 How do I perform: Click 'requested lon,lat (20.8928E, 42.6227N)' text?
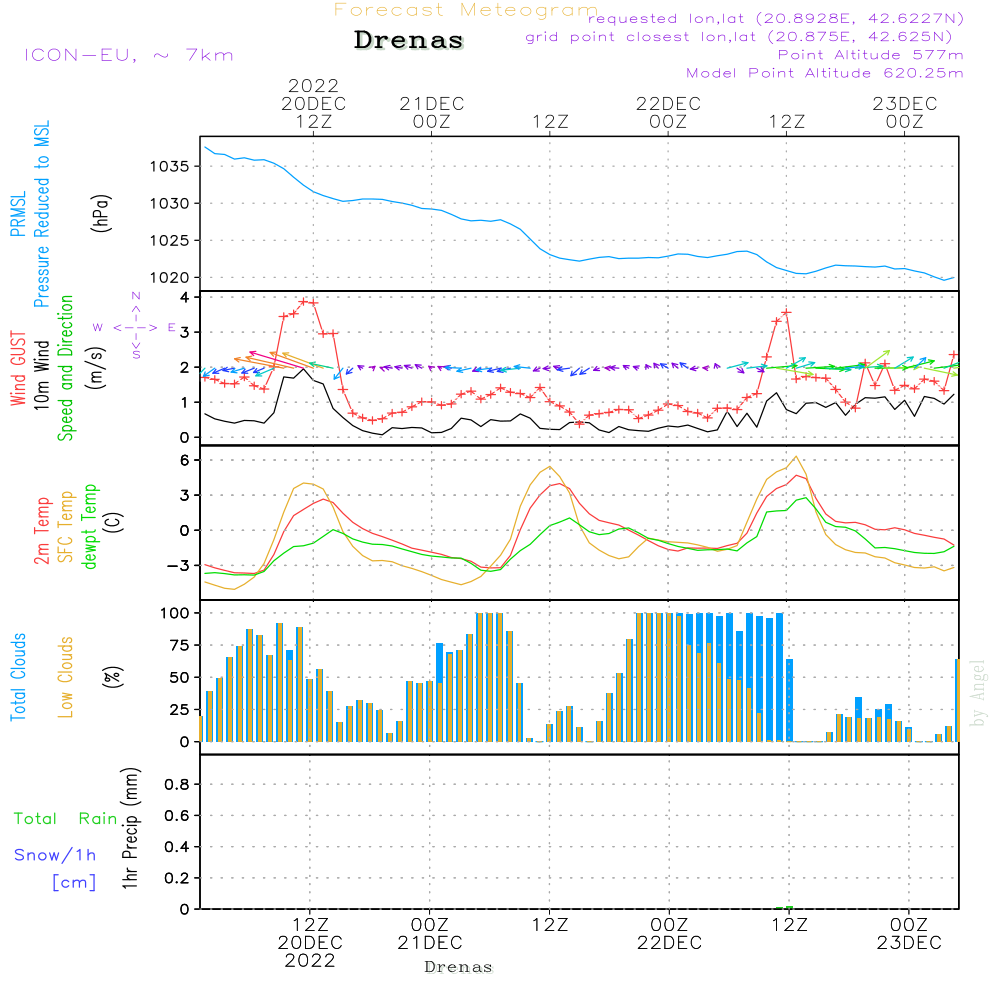coord(776,18)
